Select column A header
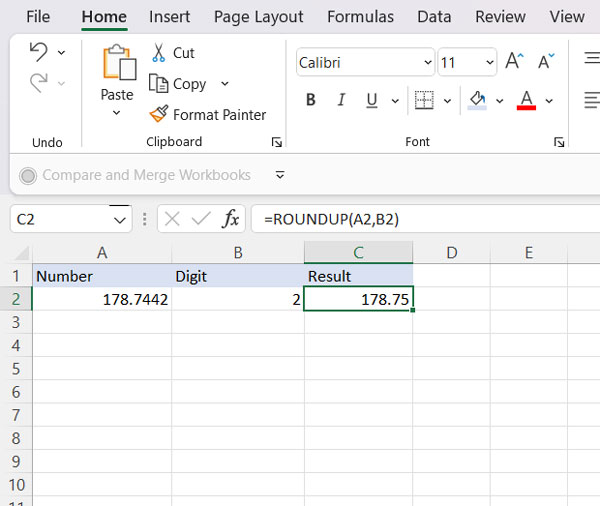This screenshot has height=506, width=600. click(102, 253)
